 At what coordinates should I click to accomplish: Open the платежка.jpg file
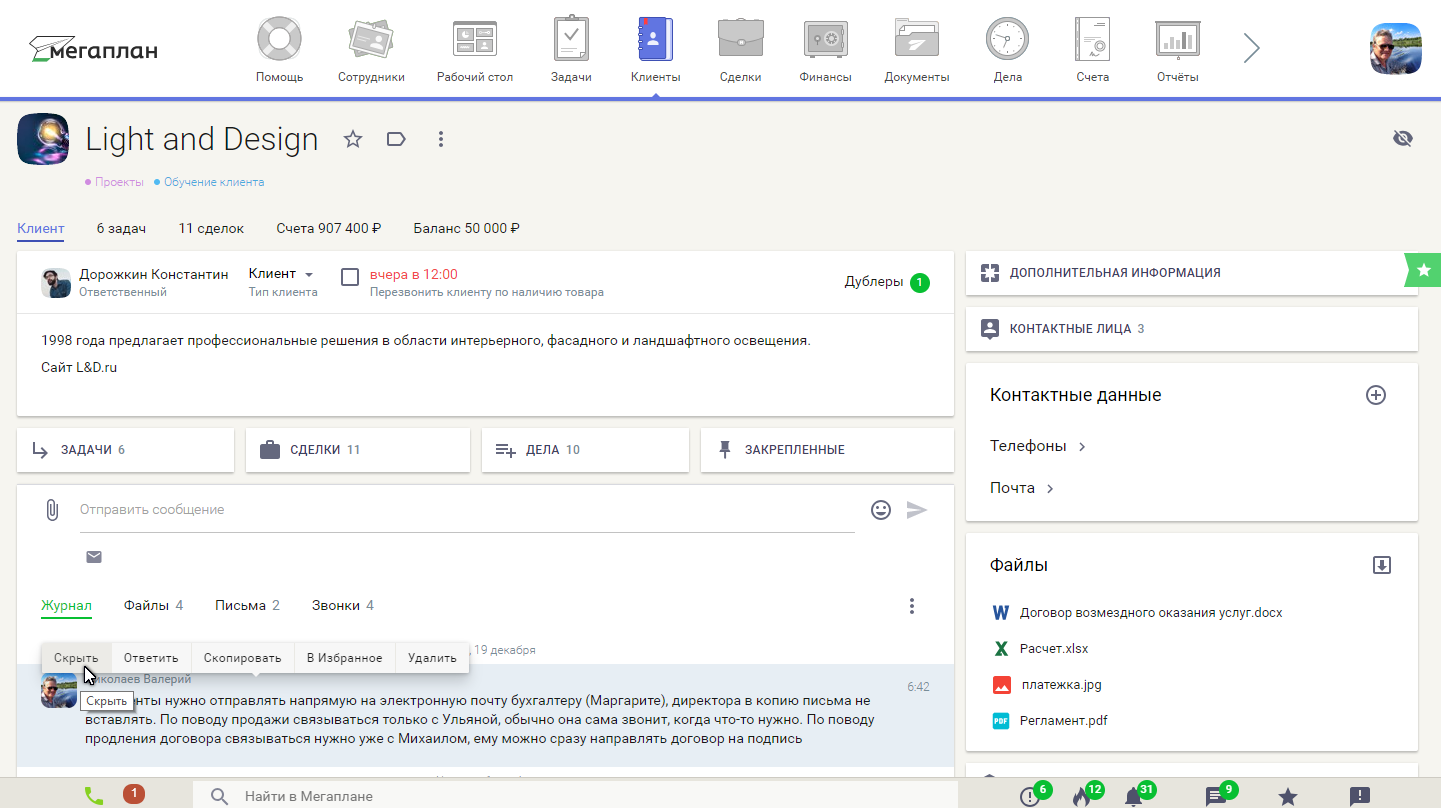click(x=1061, y=685)
